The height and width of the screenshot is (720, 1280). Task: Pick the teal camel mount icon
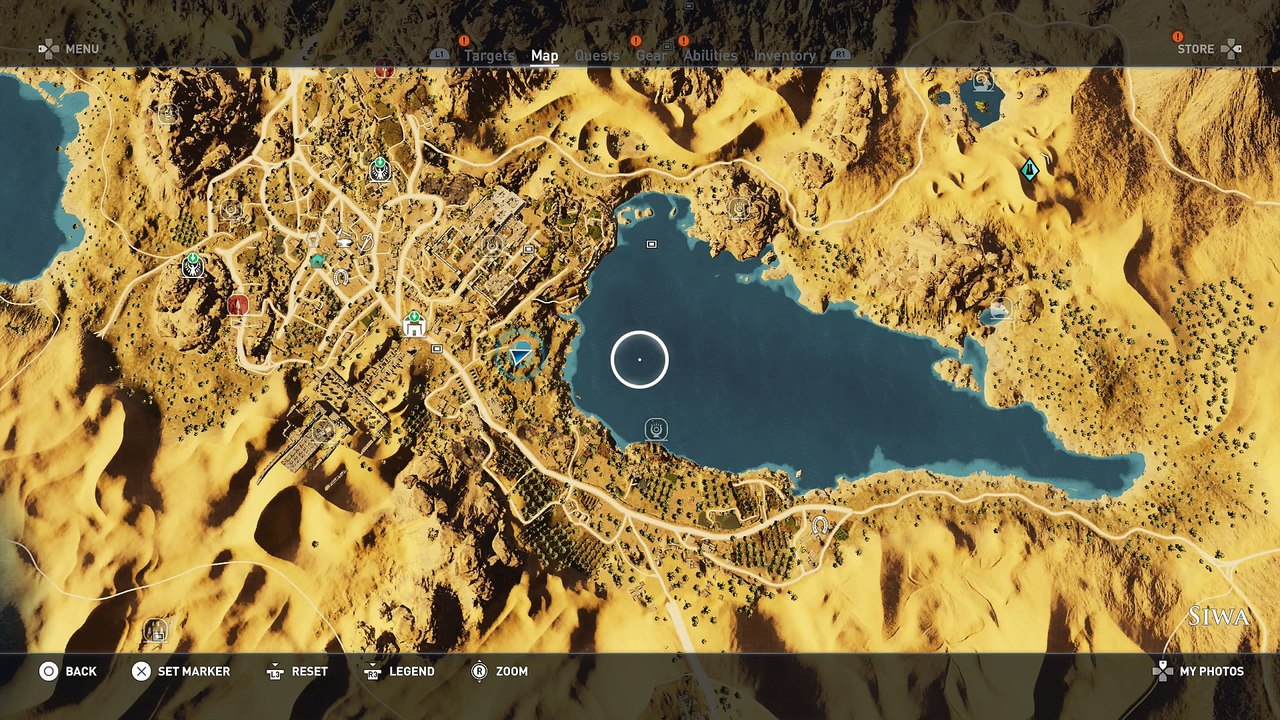coord(318,261)
